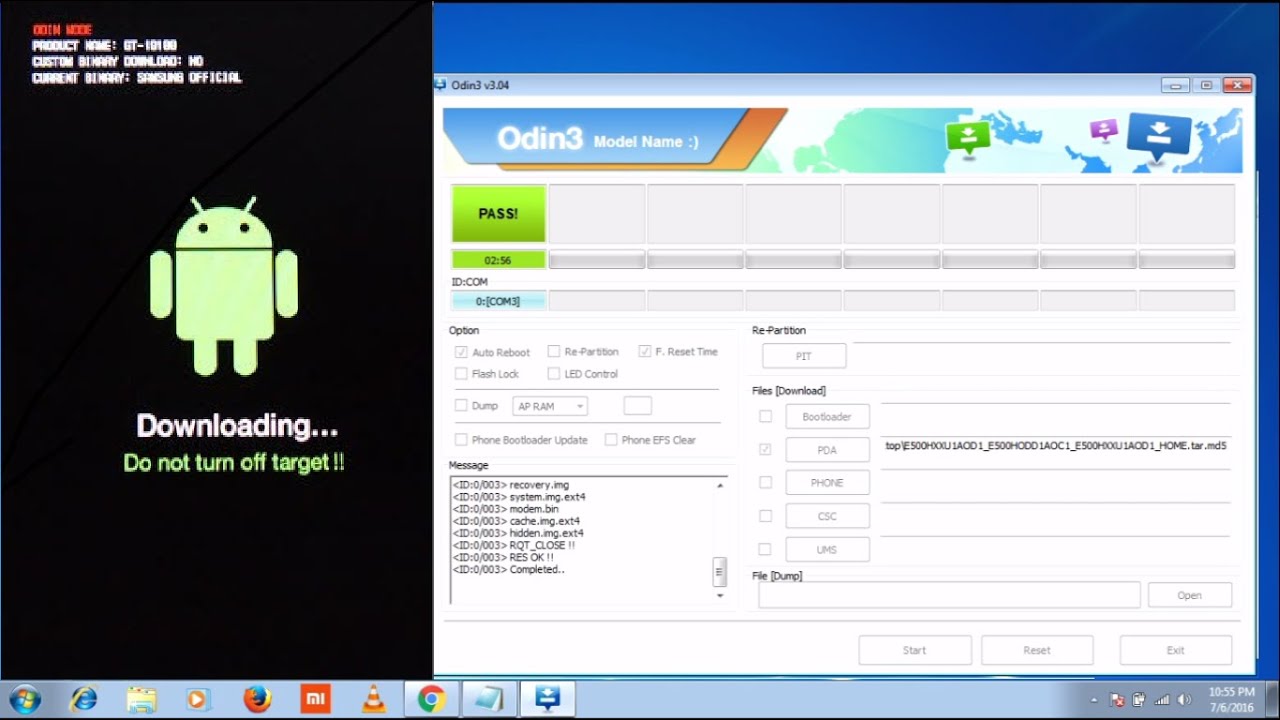The width and height of the screenshot is (1280, 720).
Task: Click the green 02:56 progress bar
Action: (498, 260)
